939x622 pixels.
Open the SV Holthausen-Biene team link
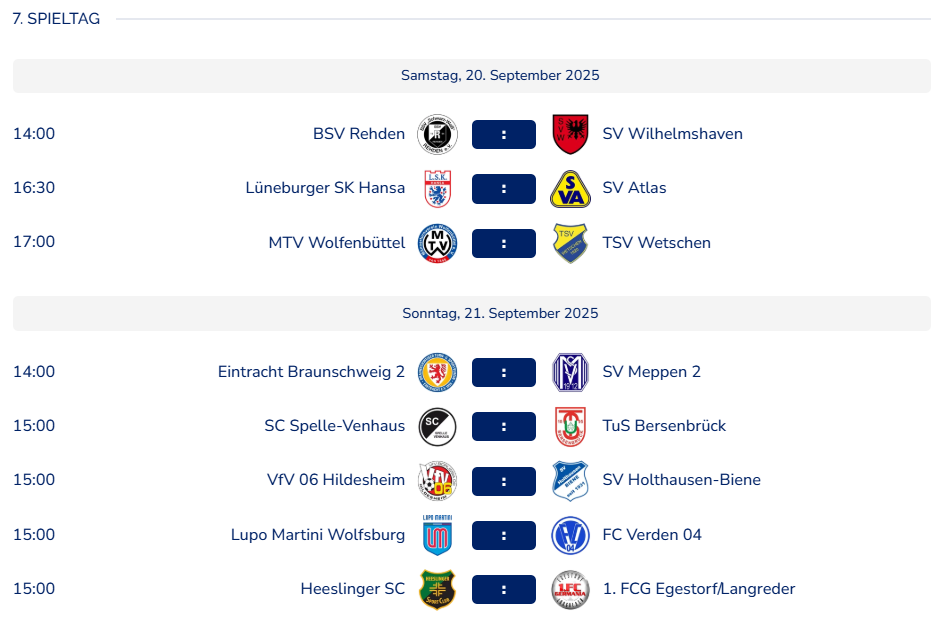681,480
